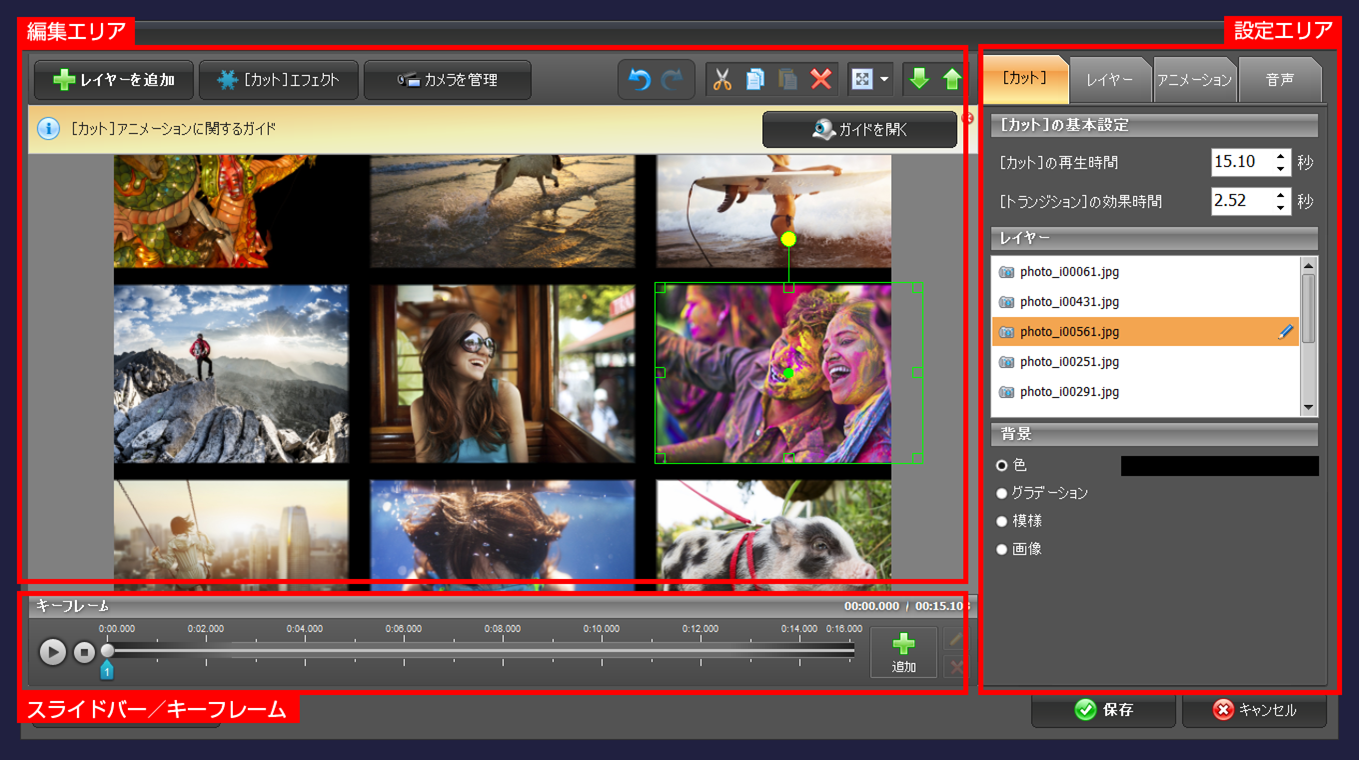Play the keyframe timeline preview
Viewport: 1359px width, 760px height.
tap(53, 652)
